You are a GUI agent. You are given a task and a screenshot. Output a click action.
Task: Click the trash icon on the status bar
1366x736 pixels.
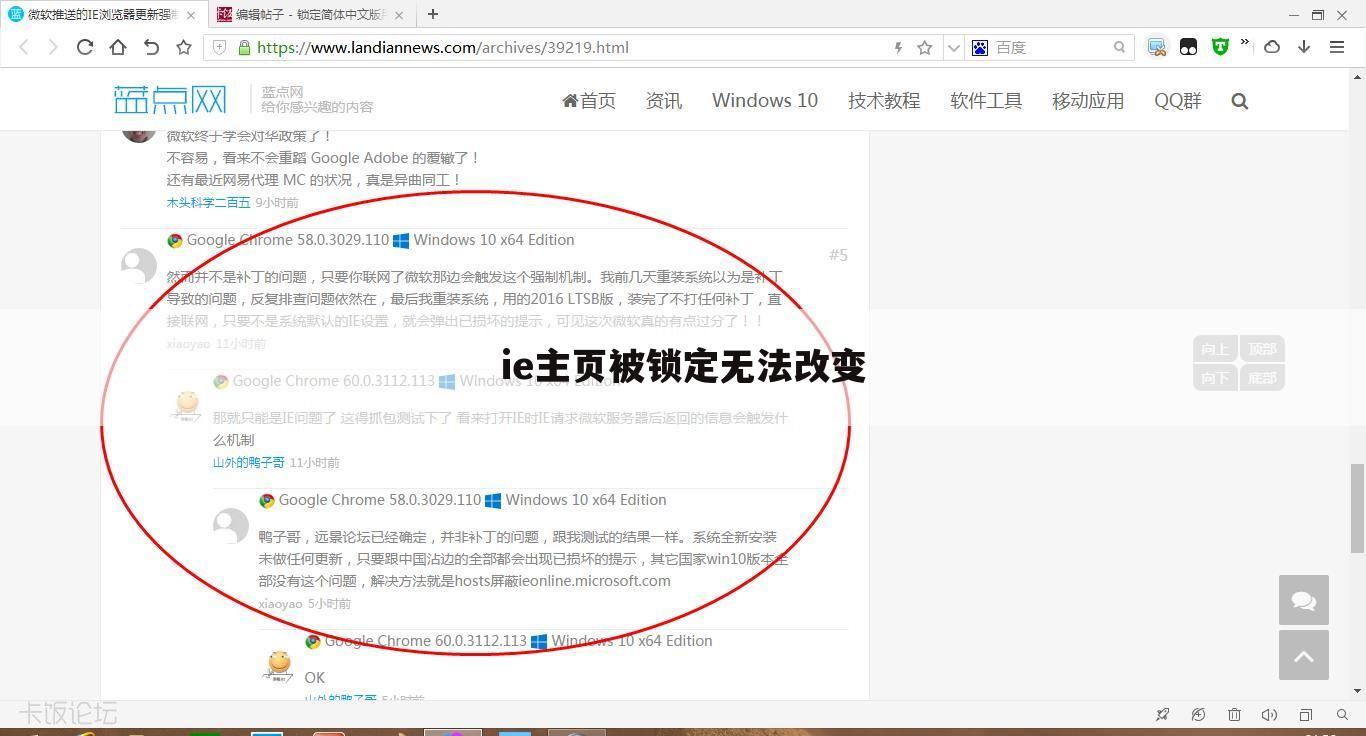click(x=1233, y=714)
